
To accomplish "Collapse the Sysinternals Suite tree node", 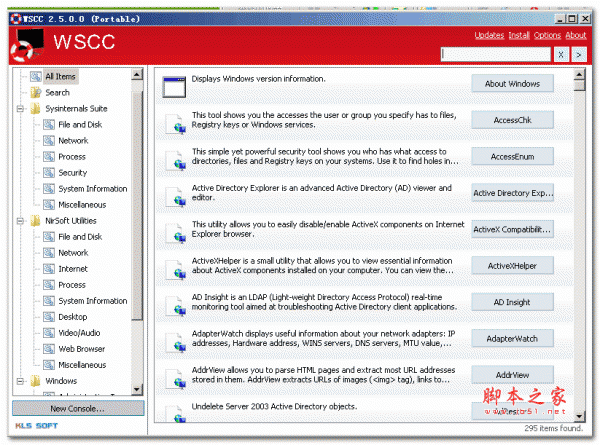I will 20,109.
